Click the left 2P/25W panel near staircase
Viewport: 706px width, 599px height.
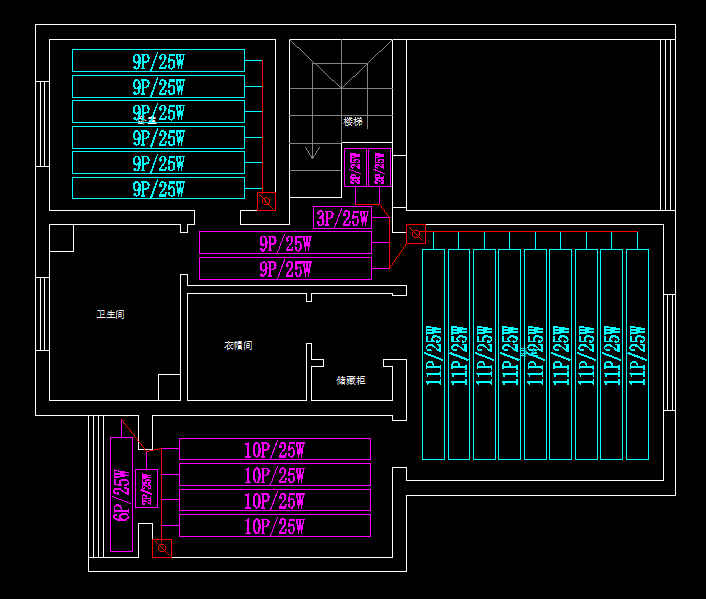354,168
